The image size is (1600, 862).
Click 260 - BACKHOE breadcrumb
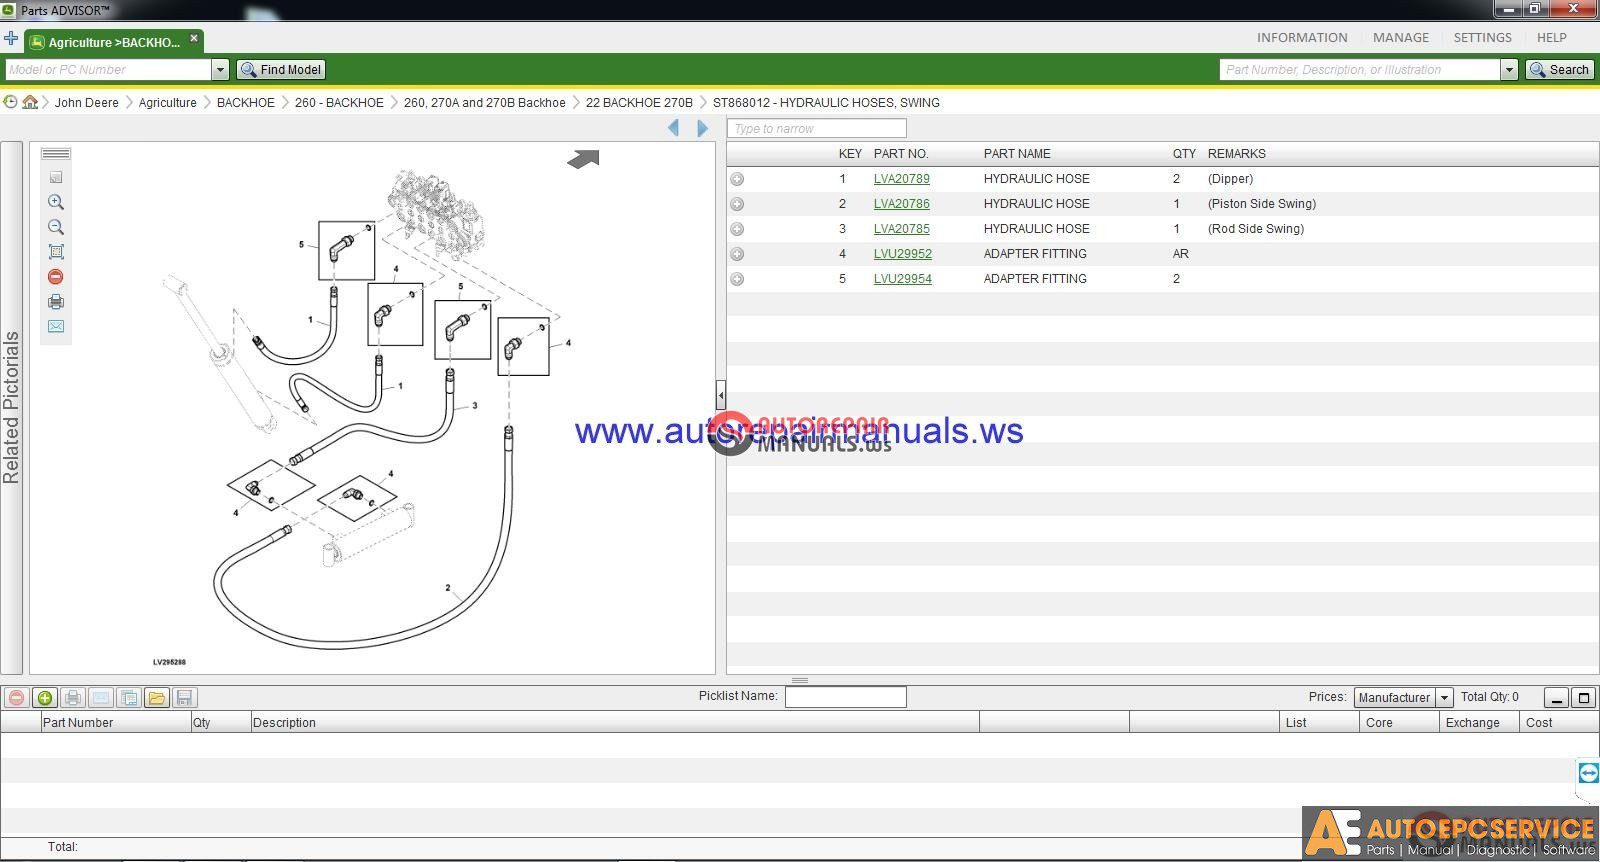click(x=339, y=103)
